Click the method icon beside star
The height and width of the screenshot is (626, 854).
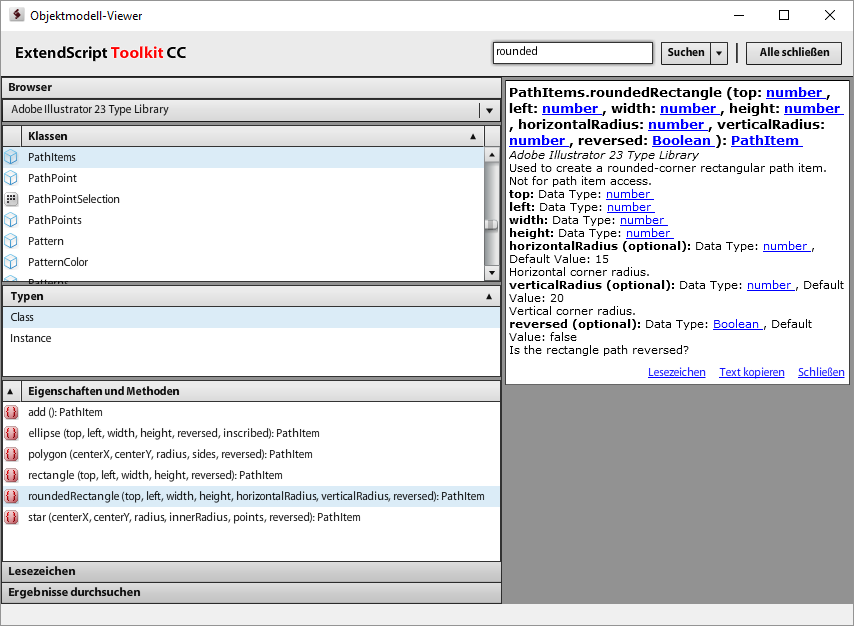11,517
